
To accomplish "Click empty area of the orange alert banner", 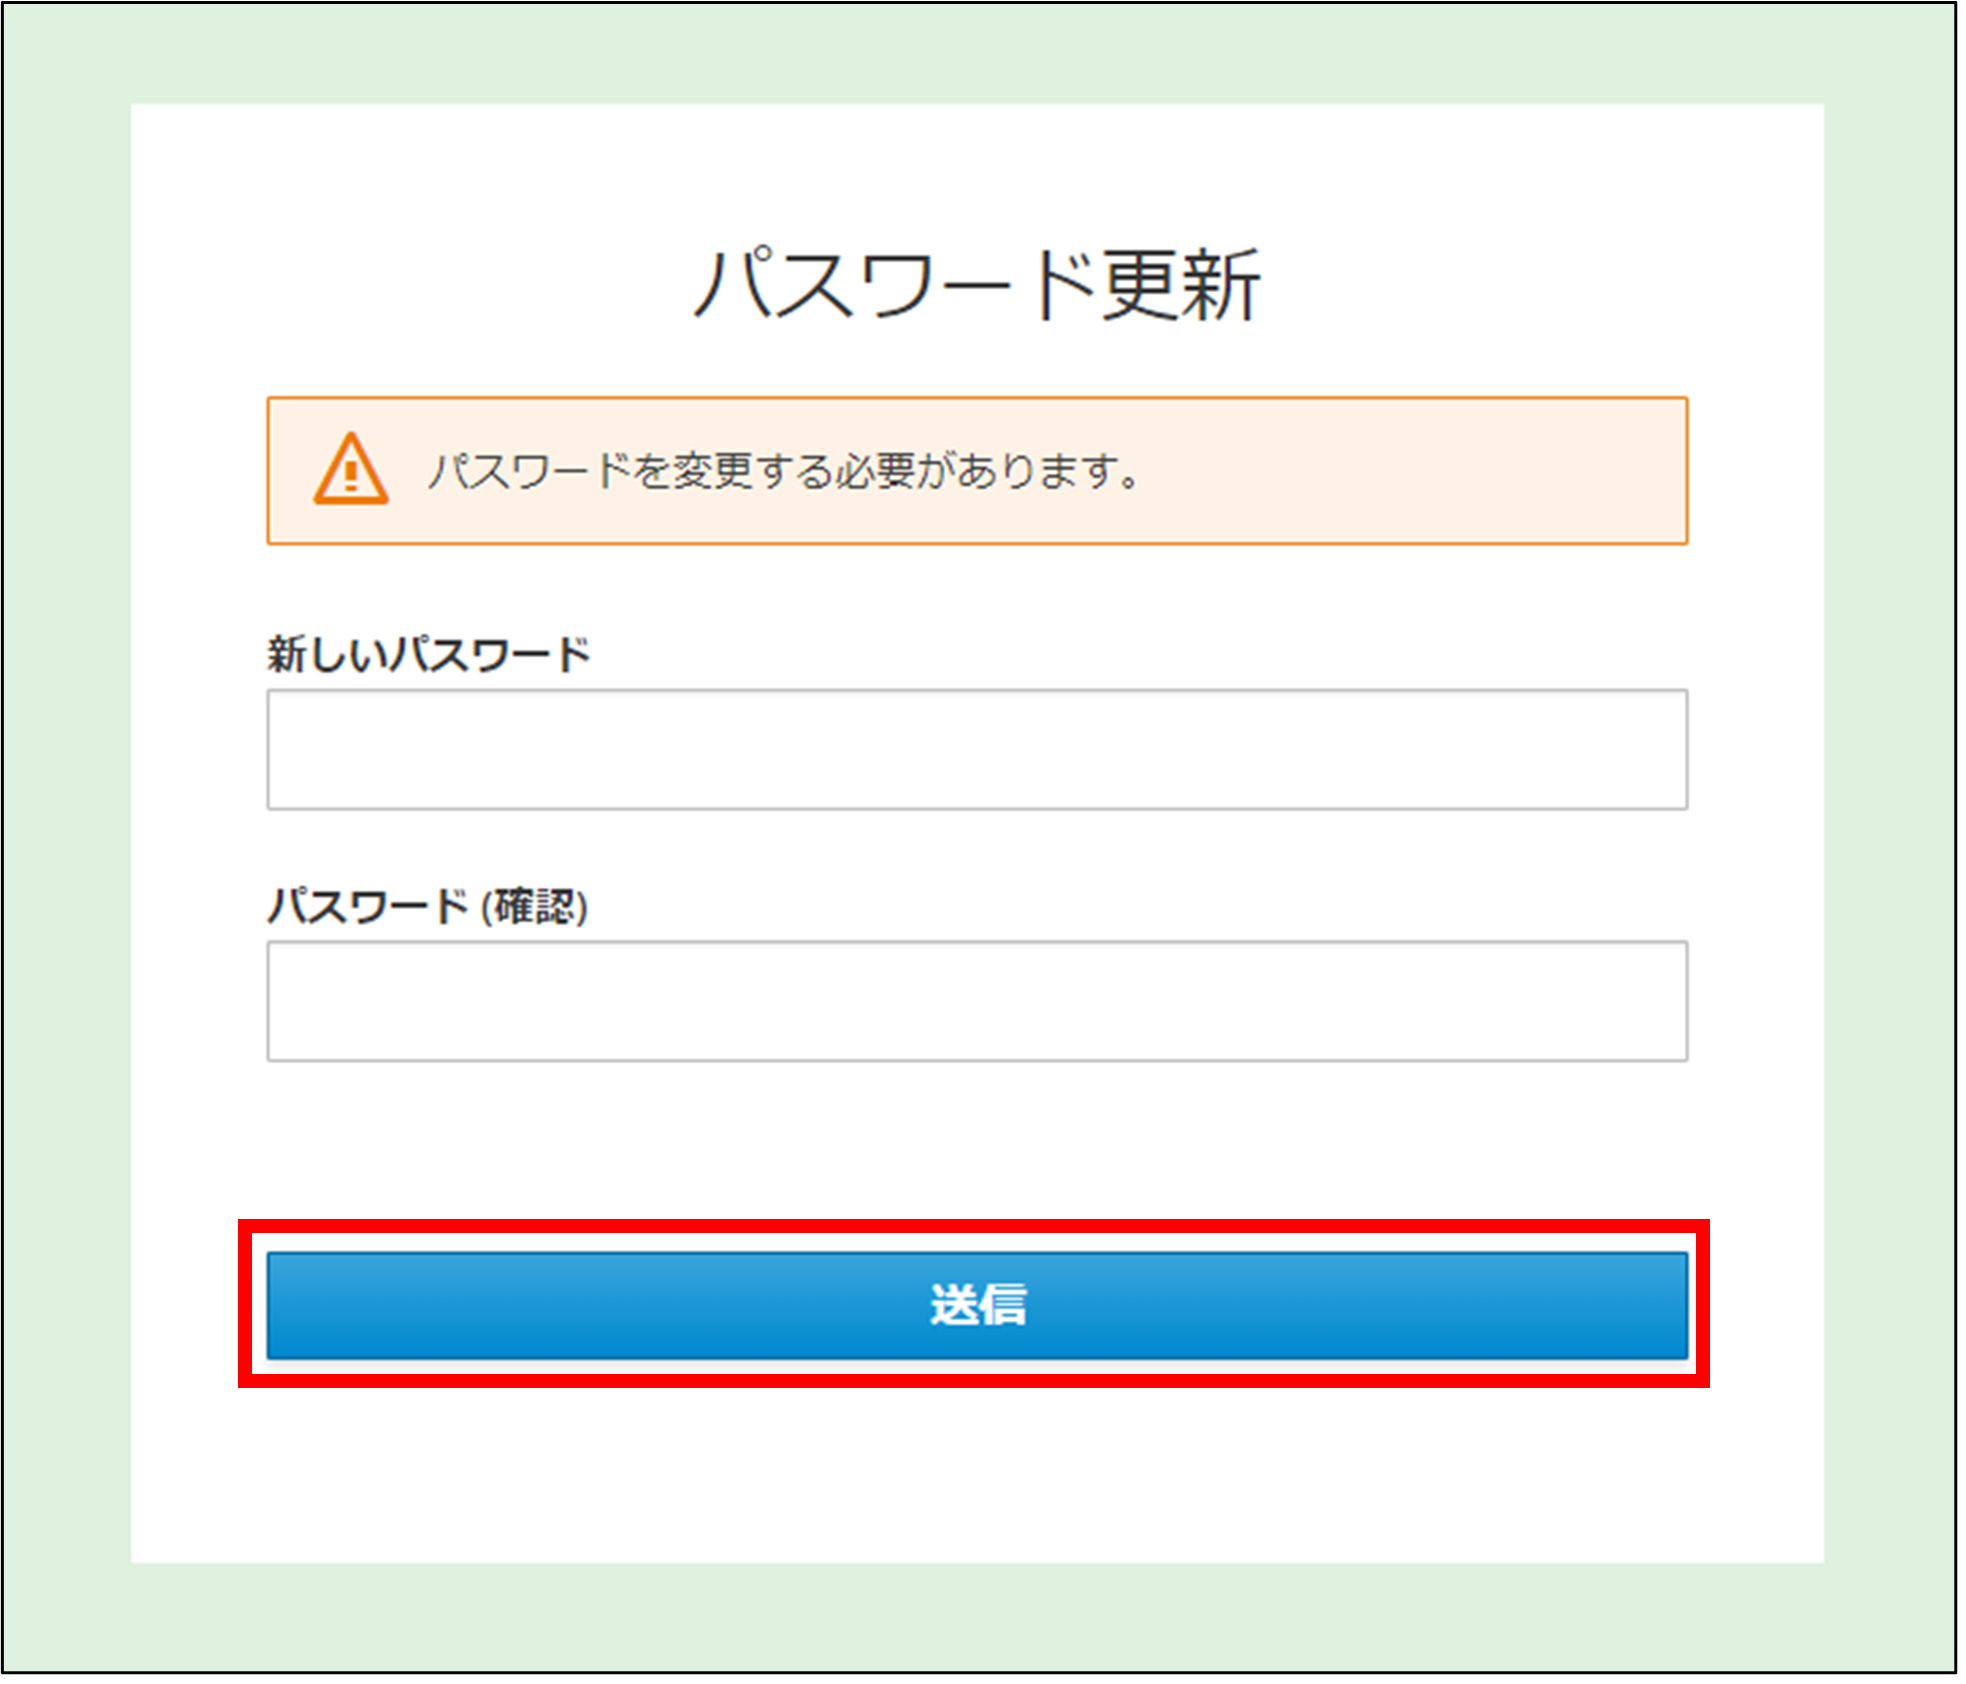I will (x=1420, y=470).
